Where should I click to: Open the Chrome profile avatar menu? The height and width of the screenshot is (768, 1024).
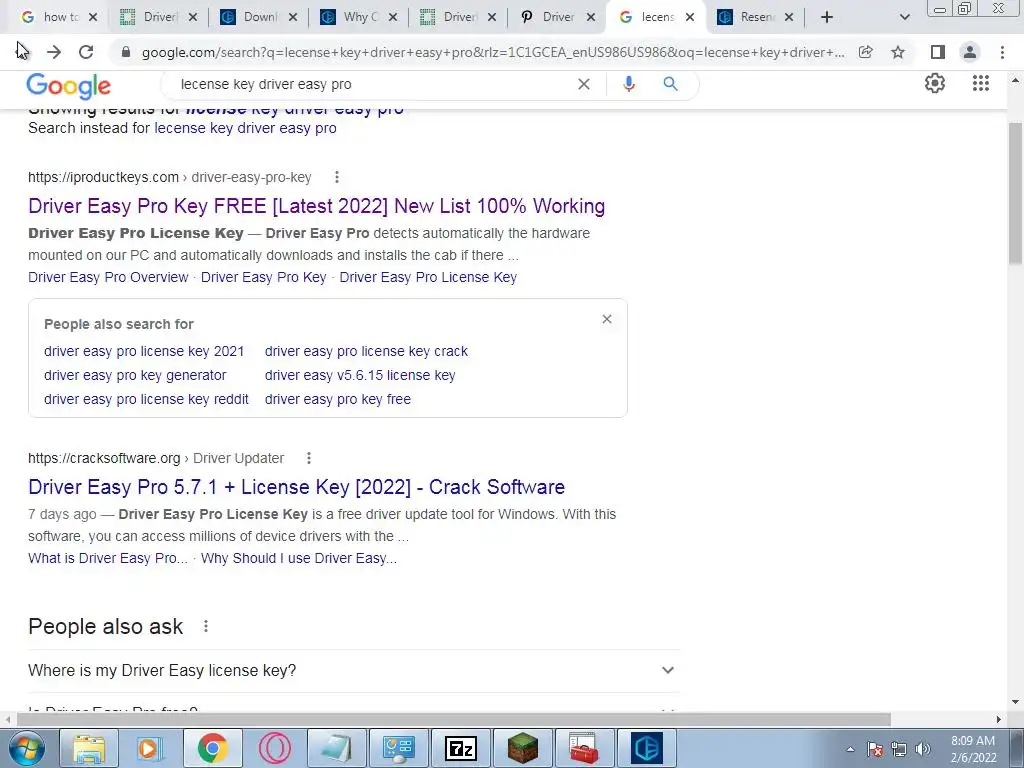(970, 52)
